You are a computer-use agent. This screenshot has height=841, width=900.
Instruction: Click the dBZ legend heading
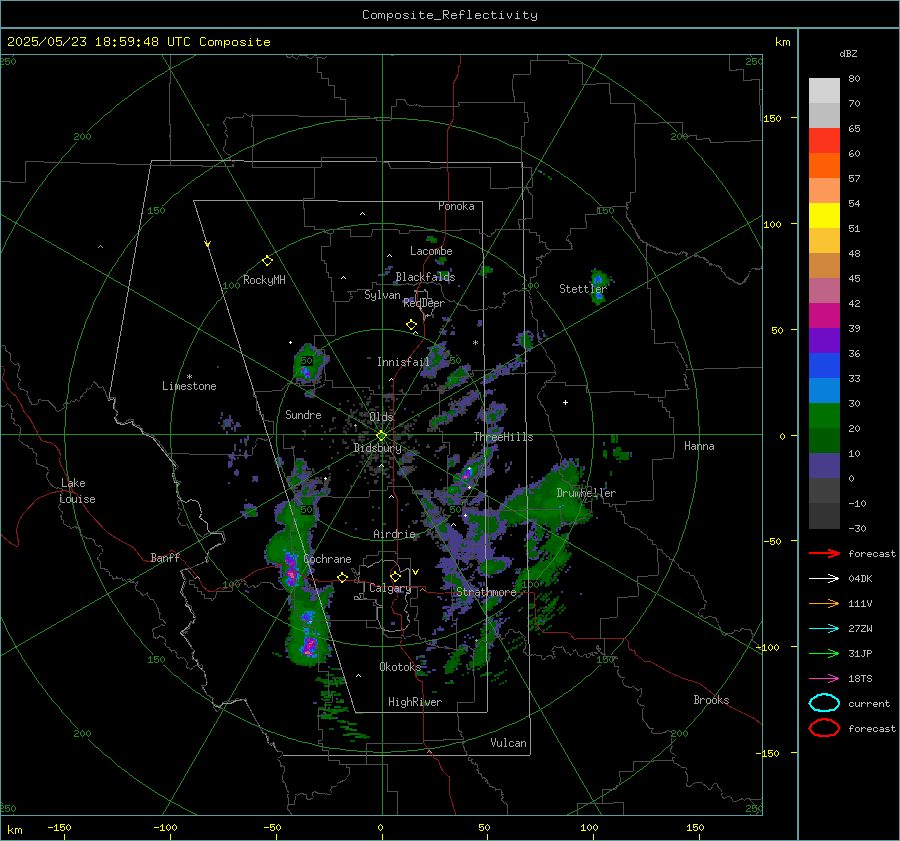point(848,53)
